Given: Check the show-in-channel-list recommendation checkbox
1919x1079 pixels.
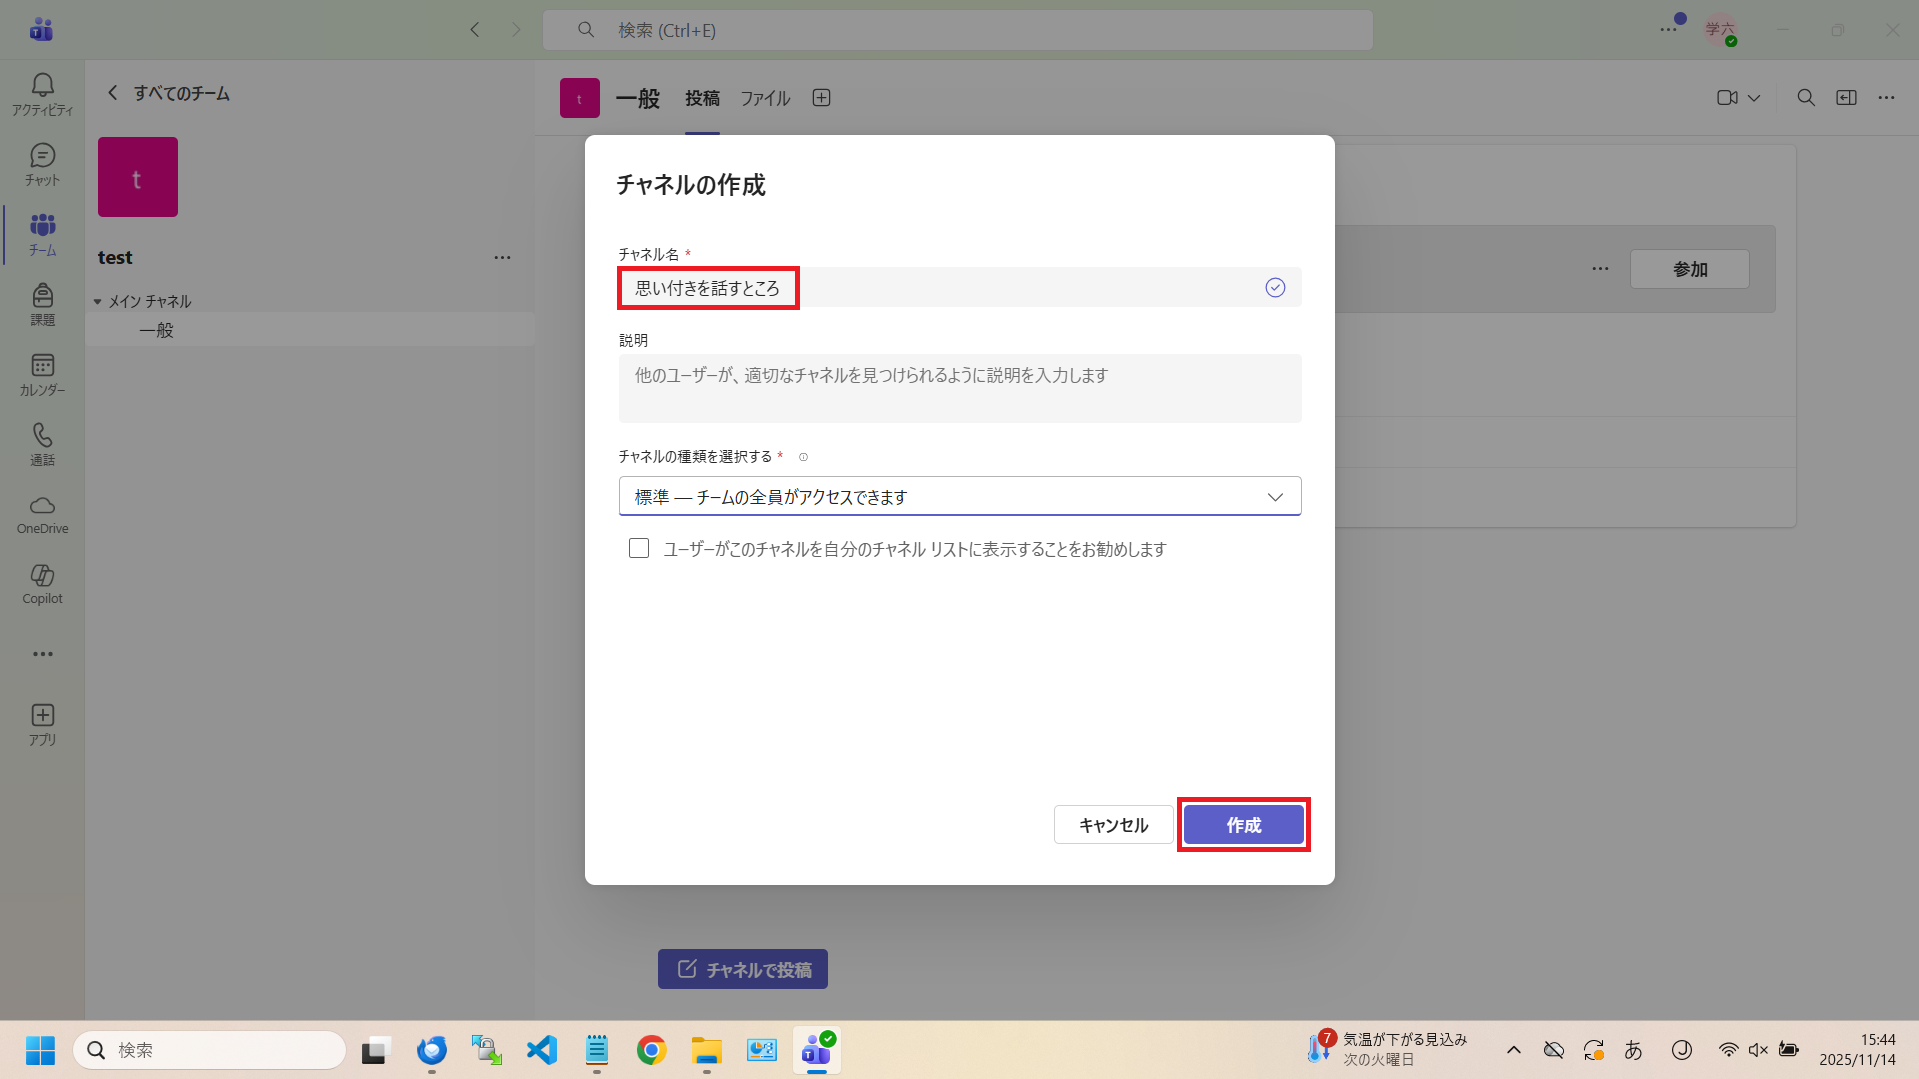Looking at the screenshot, I should pos(639,548).
